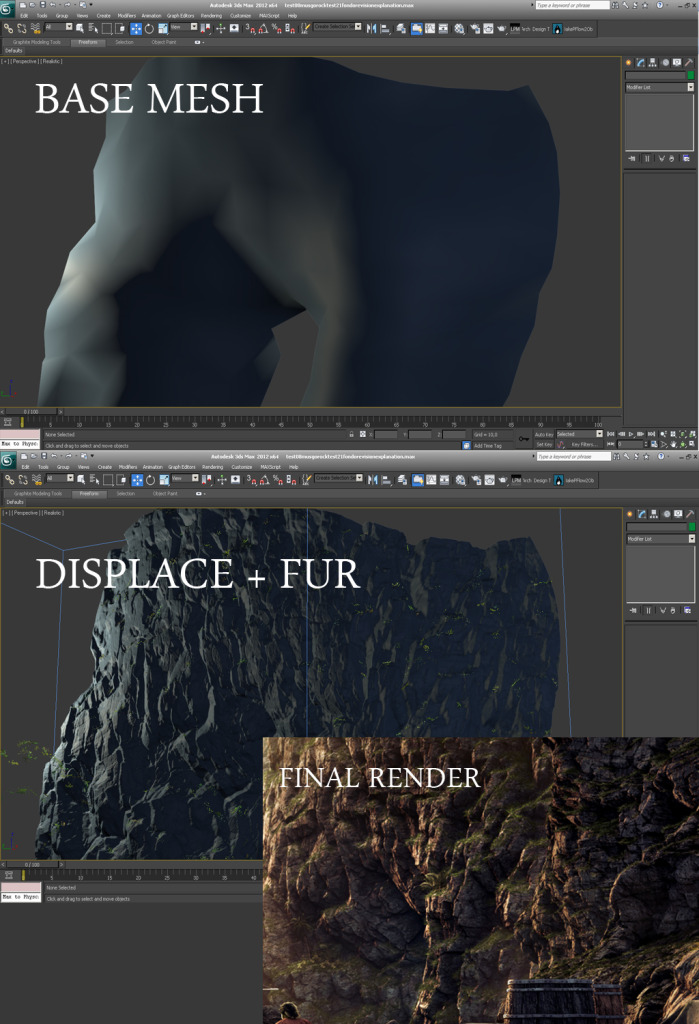Click the [Realistic] shading label, lower window
Viewport: 699px width, 1024px height.
[x=53, y=513]
